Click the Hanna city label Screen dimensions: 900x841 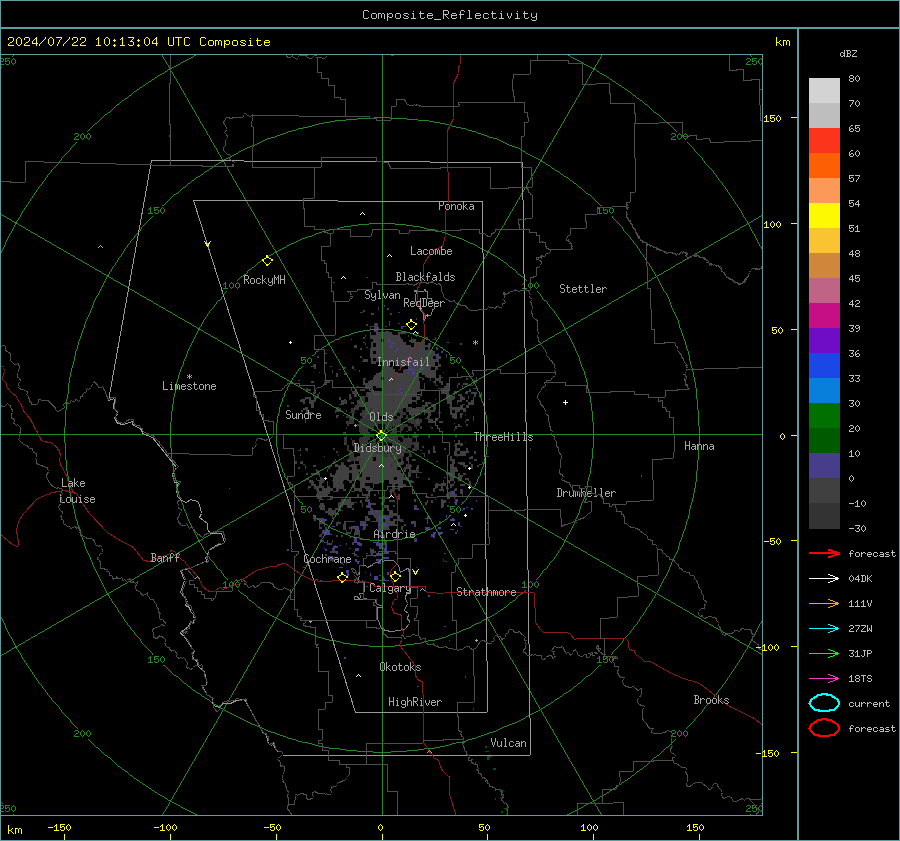[x=699, y=446]
